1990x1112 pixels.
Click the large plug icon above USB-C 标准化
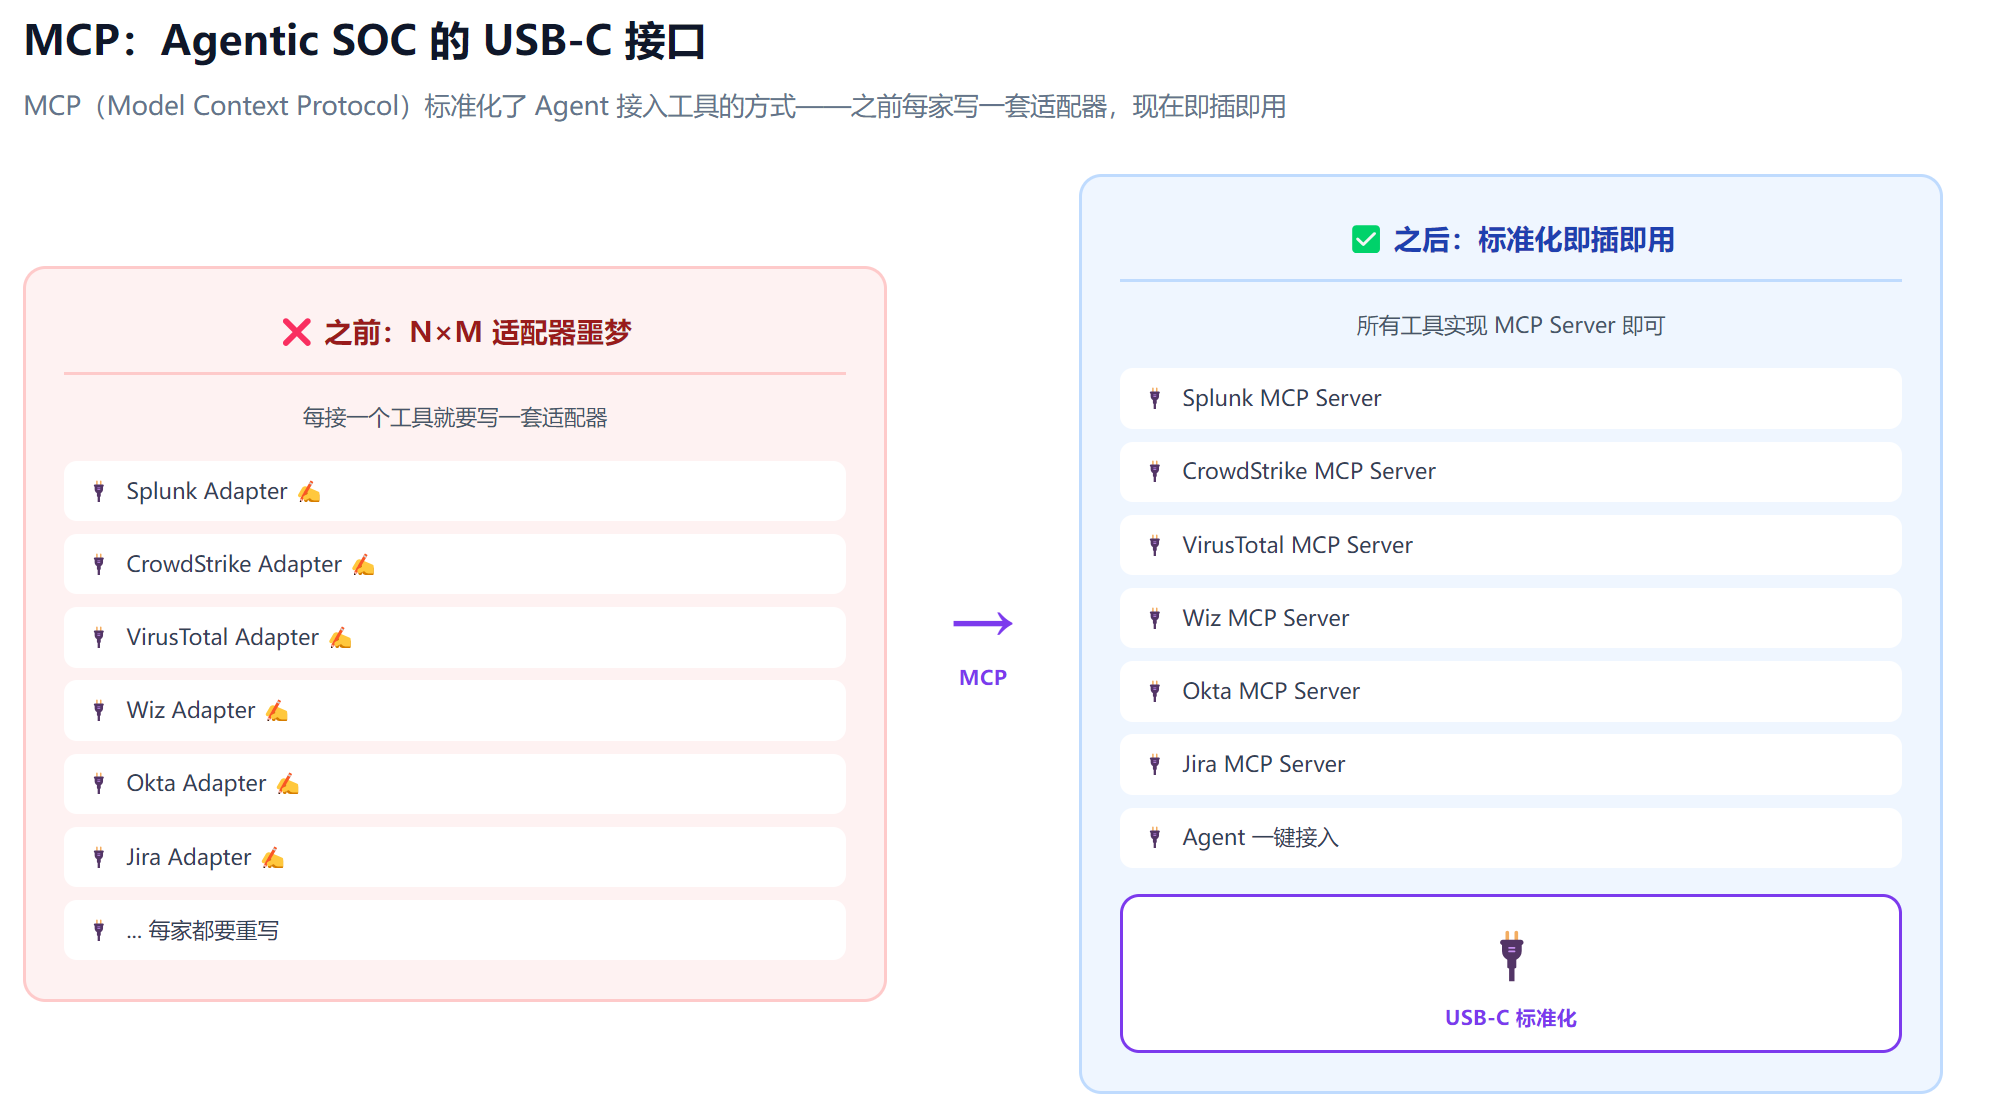1511,956
